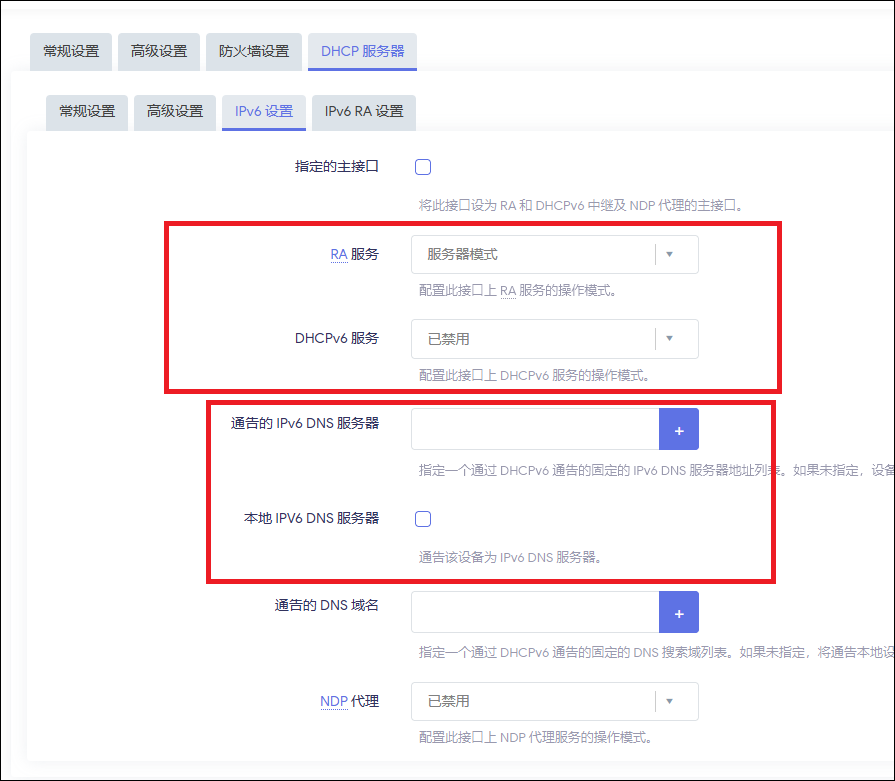Switch to the IPv6 RA 设置 sub-tab
The width and height of the screenshot is (895, 781).
click(364, 112)
